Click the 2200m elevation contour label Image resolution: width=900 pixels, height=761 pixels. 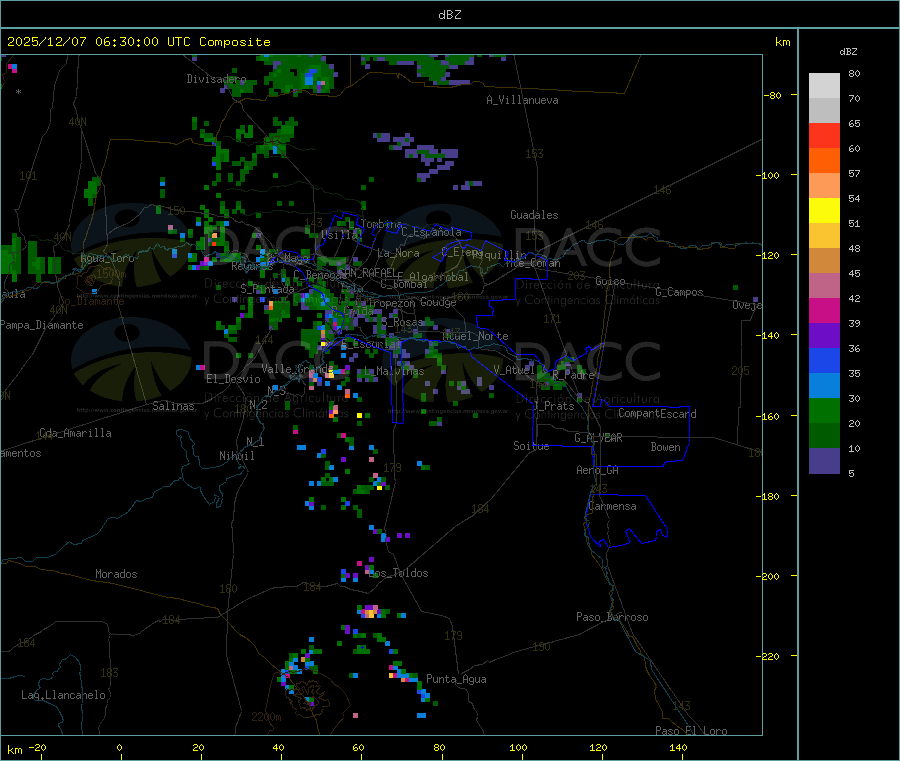(266, 717)
